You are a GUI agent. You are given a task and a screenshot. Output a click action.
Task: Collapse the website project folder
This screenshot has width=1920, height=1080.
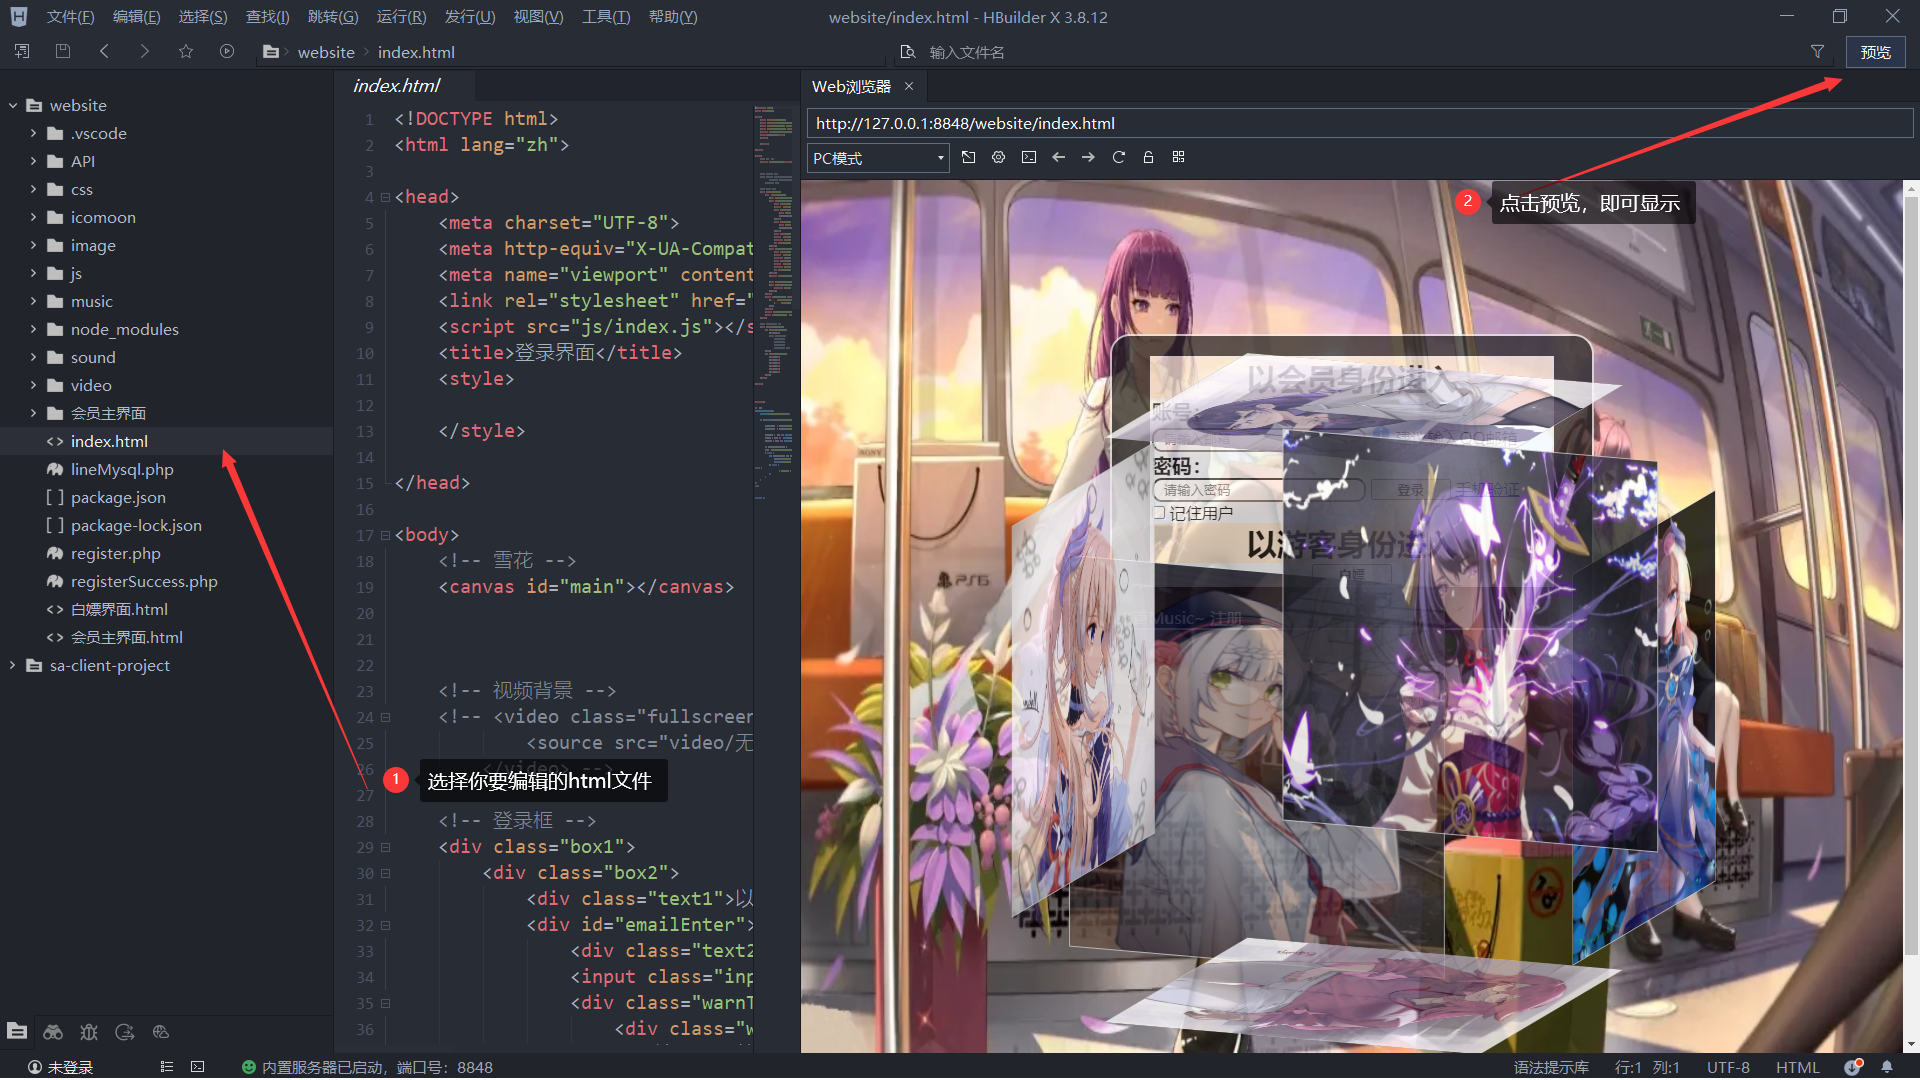coord(13,105)
